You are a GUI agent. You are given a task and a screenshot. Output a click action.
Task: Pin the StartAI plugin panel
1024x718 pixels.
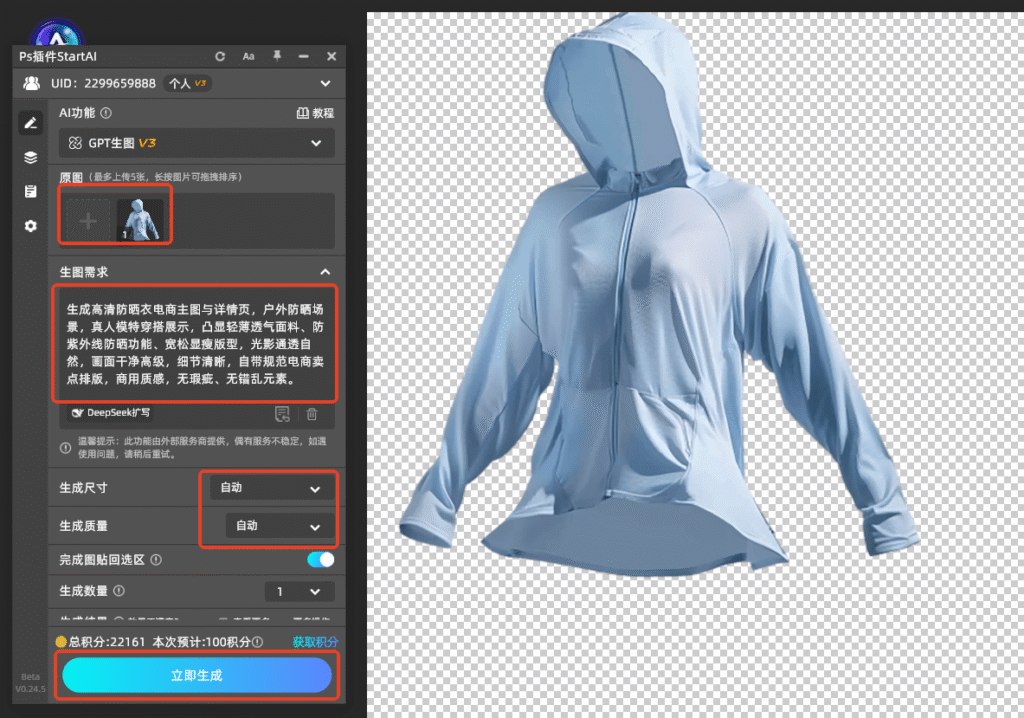(277, 56)
